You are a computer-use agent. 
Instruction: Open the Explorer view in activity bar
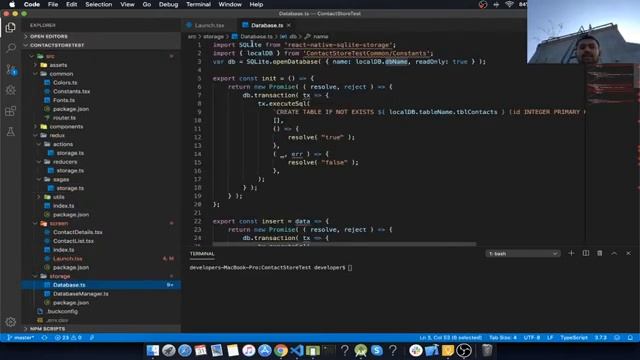[x=11, y=27]
